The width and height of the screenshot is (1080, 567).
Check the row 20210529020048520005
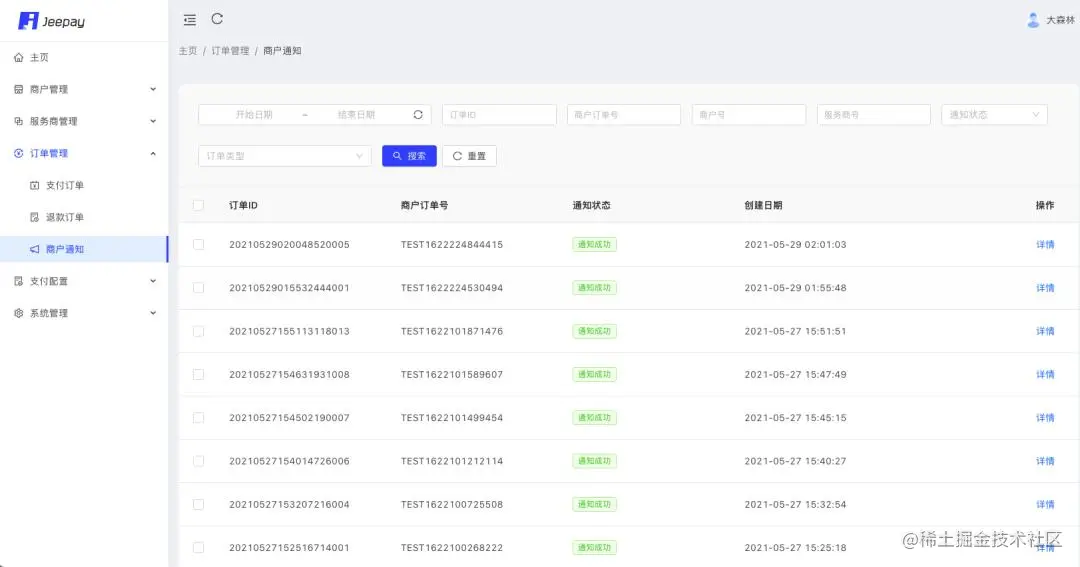point(198,245)
